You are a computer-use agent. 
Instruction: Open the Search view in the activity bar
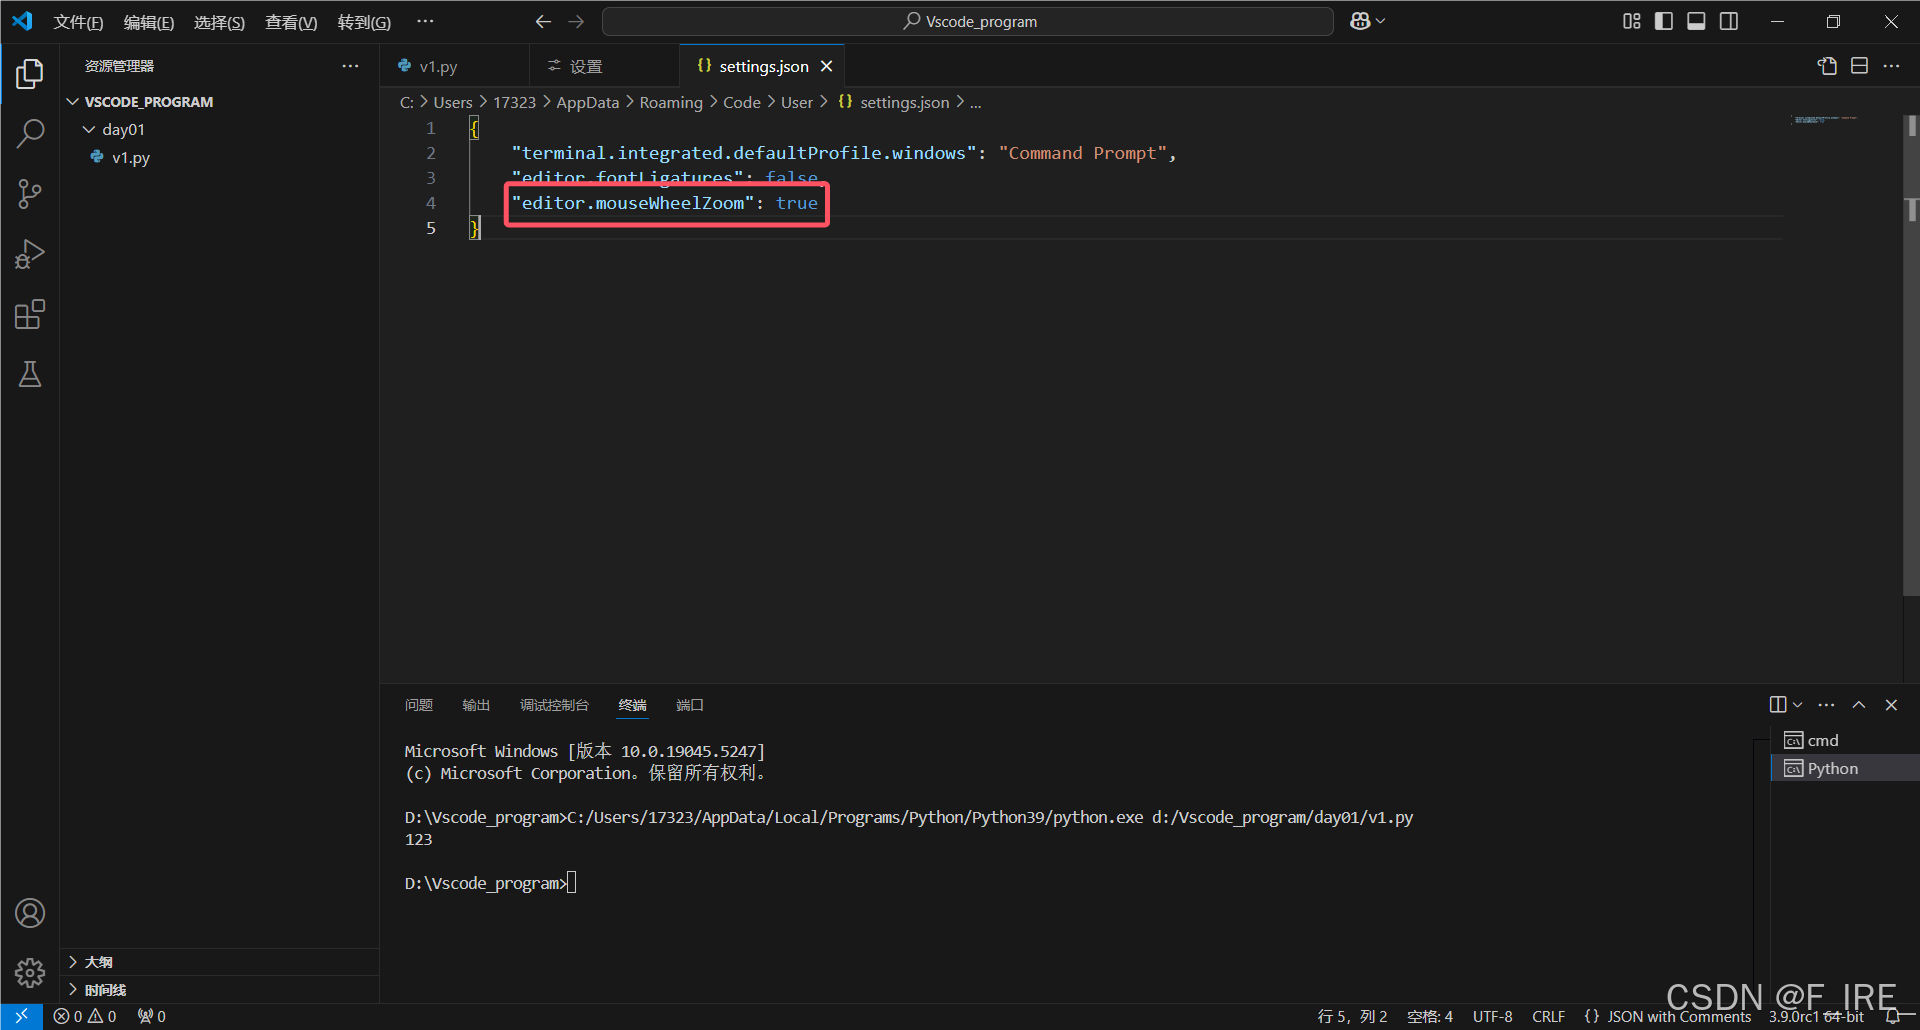[x=30, y=134]
